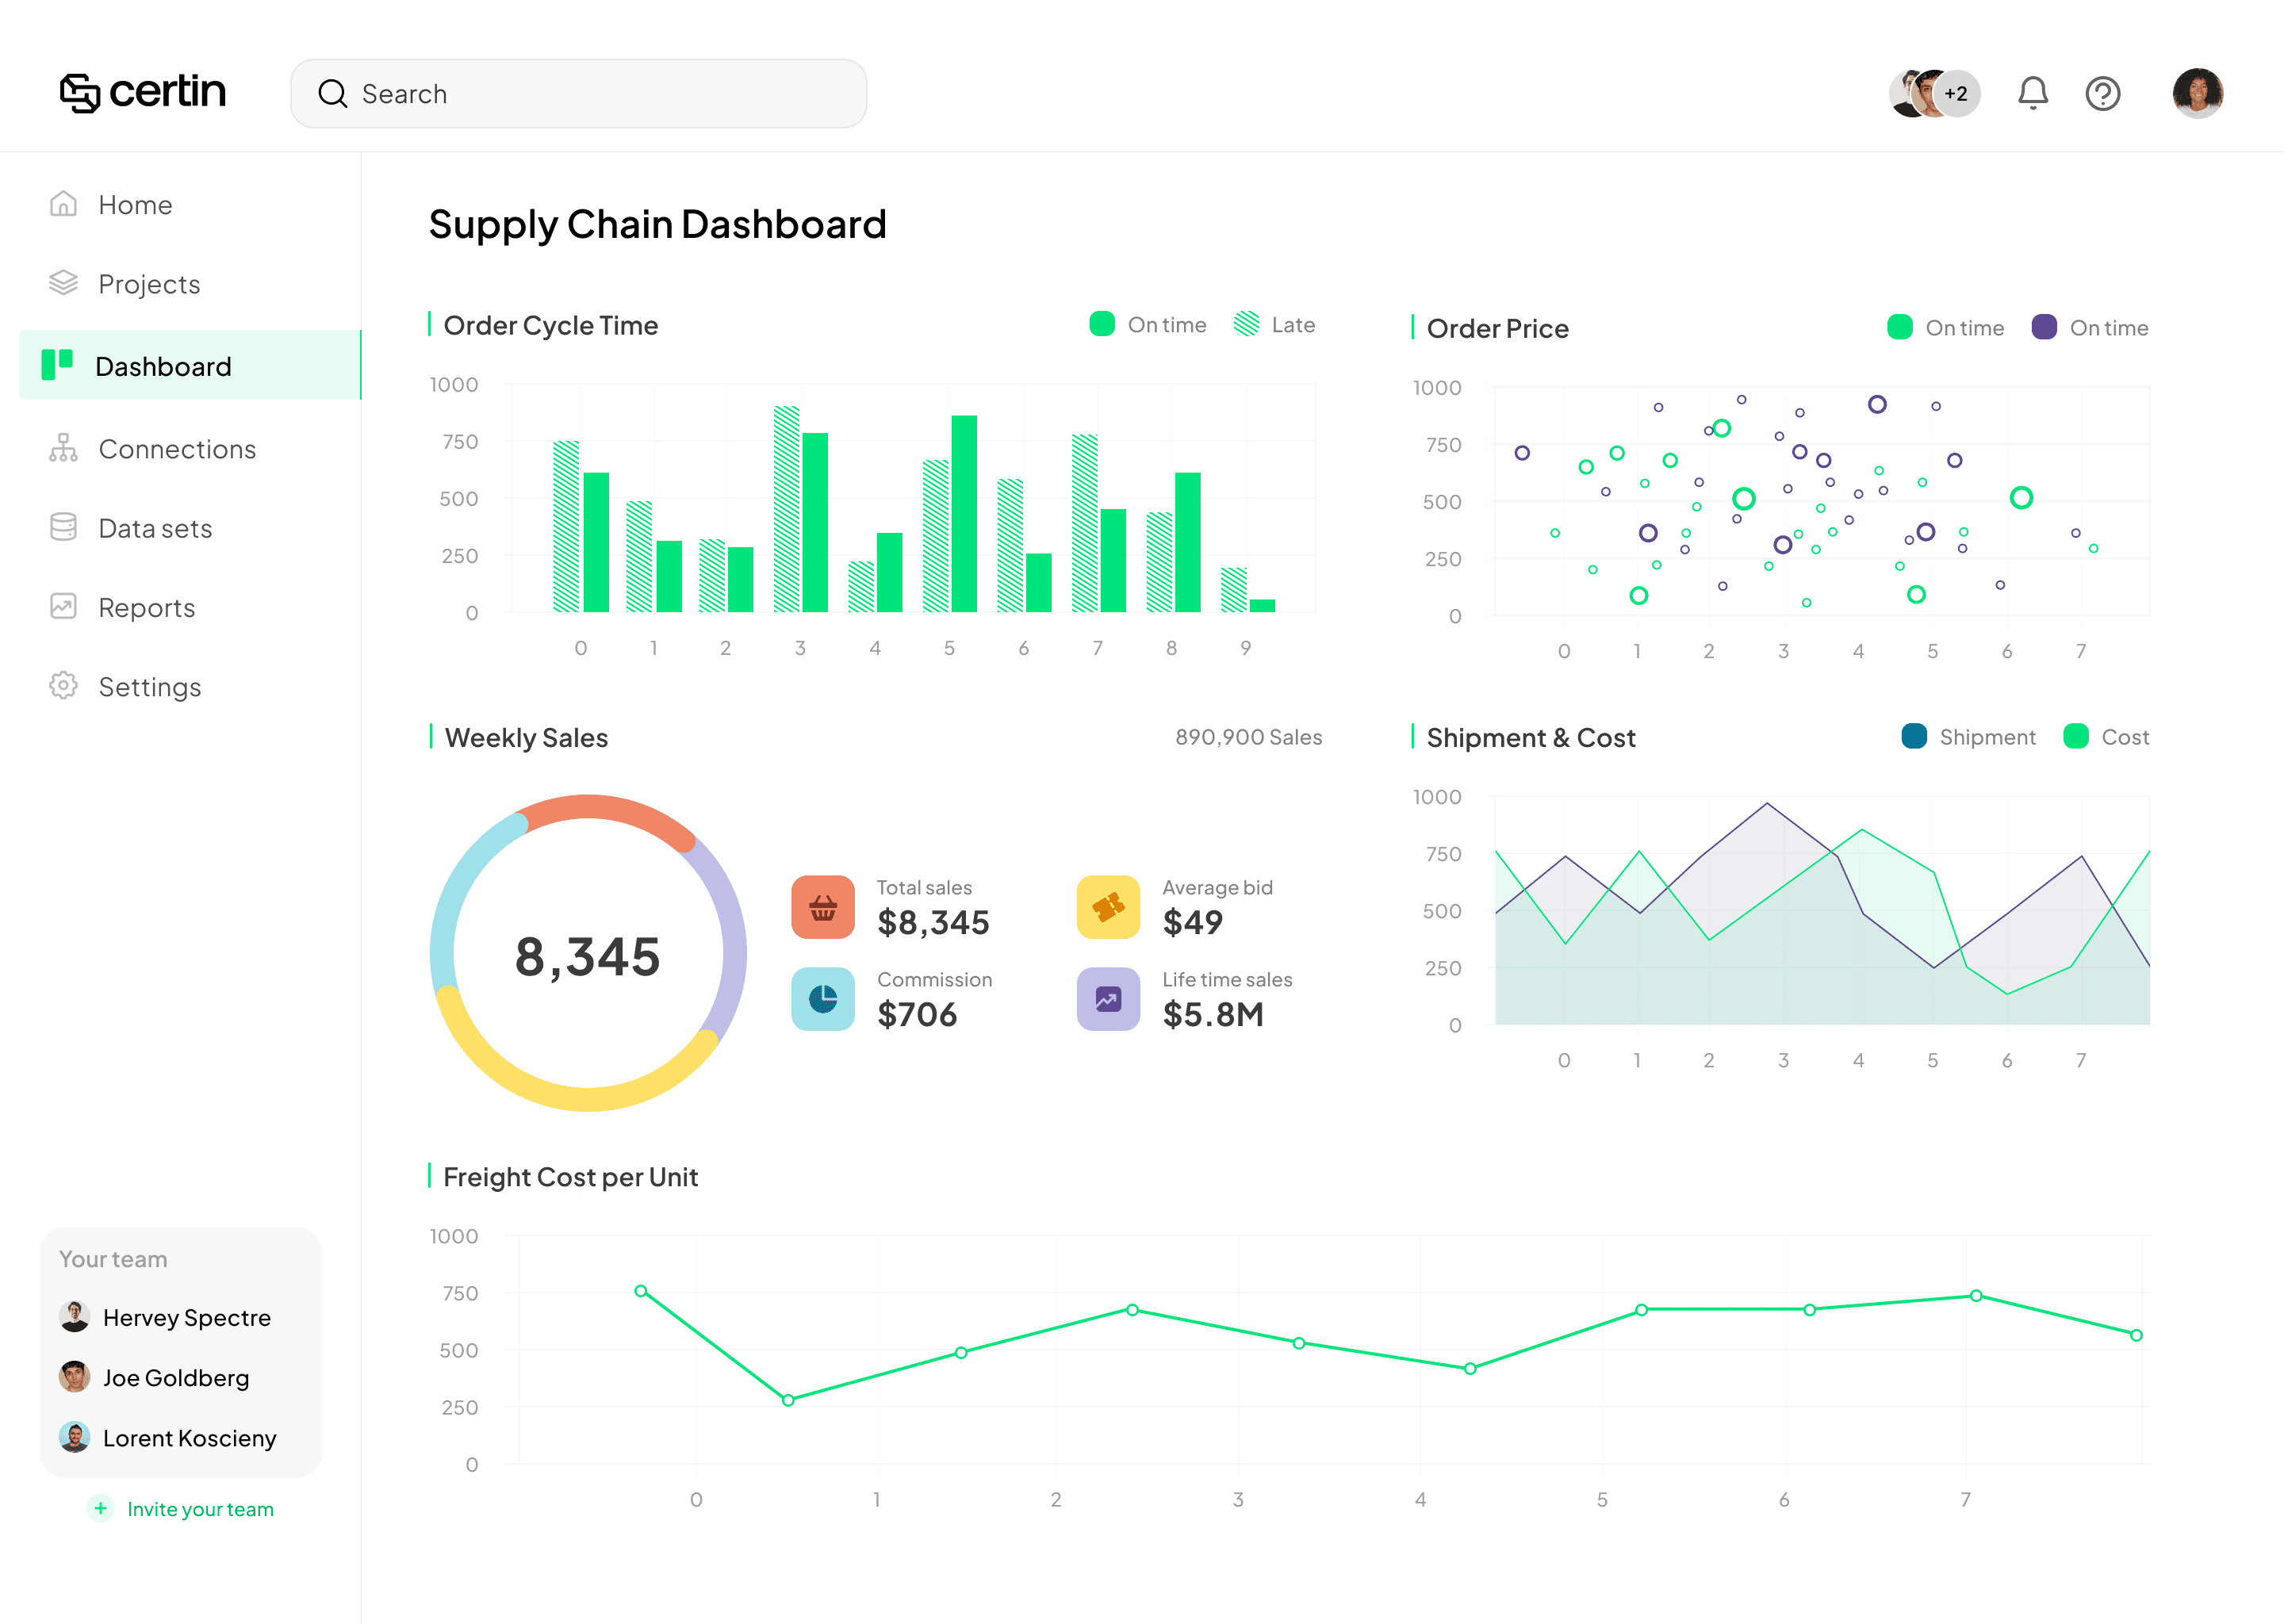Click the Supply Chain Dashboard heading
Image resolution: width=2284 pixels, height=1624 pixels.
point(658,224)
